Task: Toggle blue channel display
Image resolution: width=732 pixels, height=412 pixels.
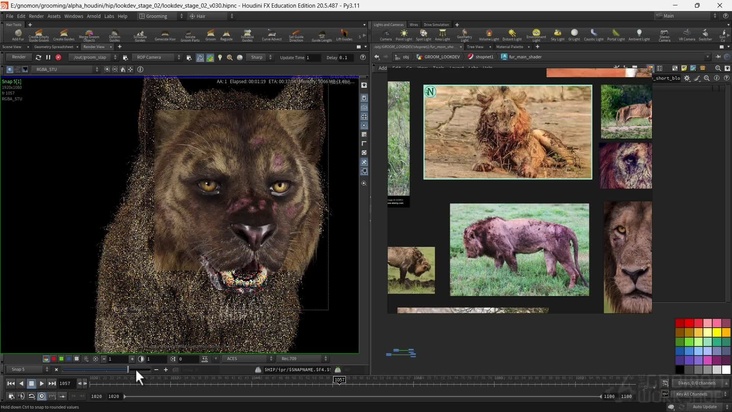Action: [69, 359]
